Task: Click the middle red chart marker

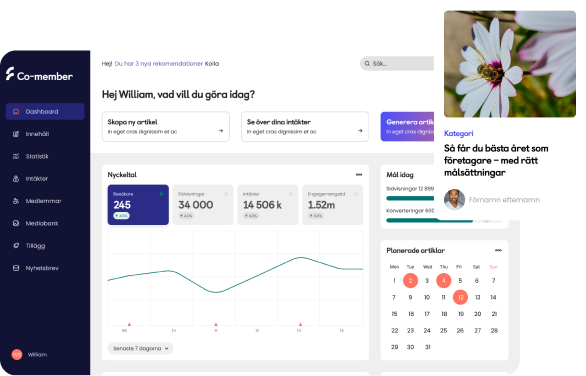Action: pyautogui.click(x=216, y=324)
